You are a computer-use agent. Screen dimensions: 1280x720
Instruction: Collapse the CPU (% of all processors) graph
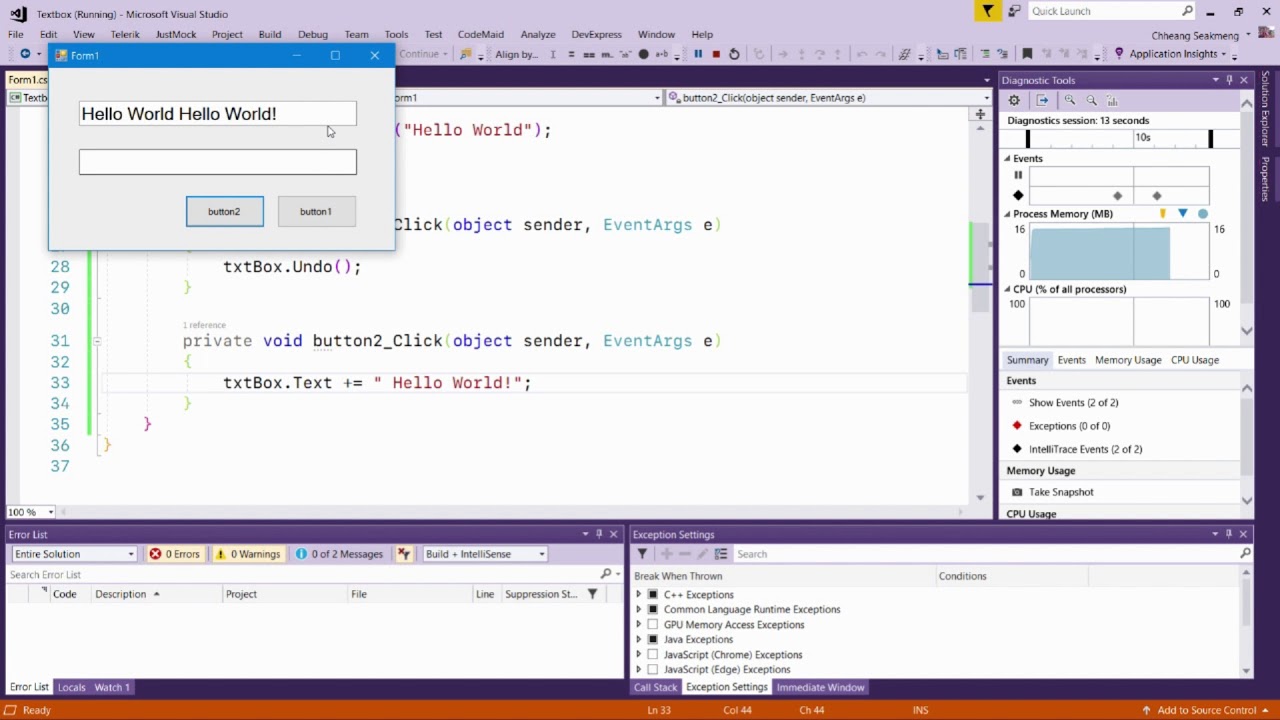[1007, 289]
